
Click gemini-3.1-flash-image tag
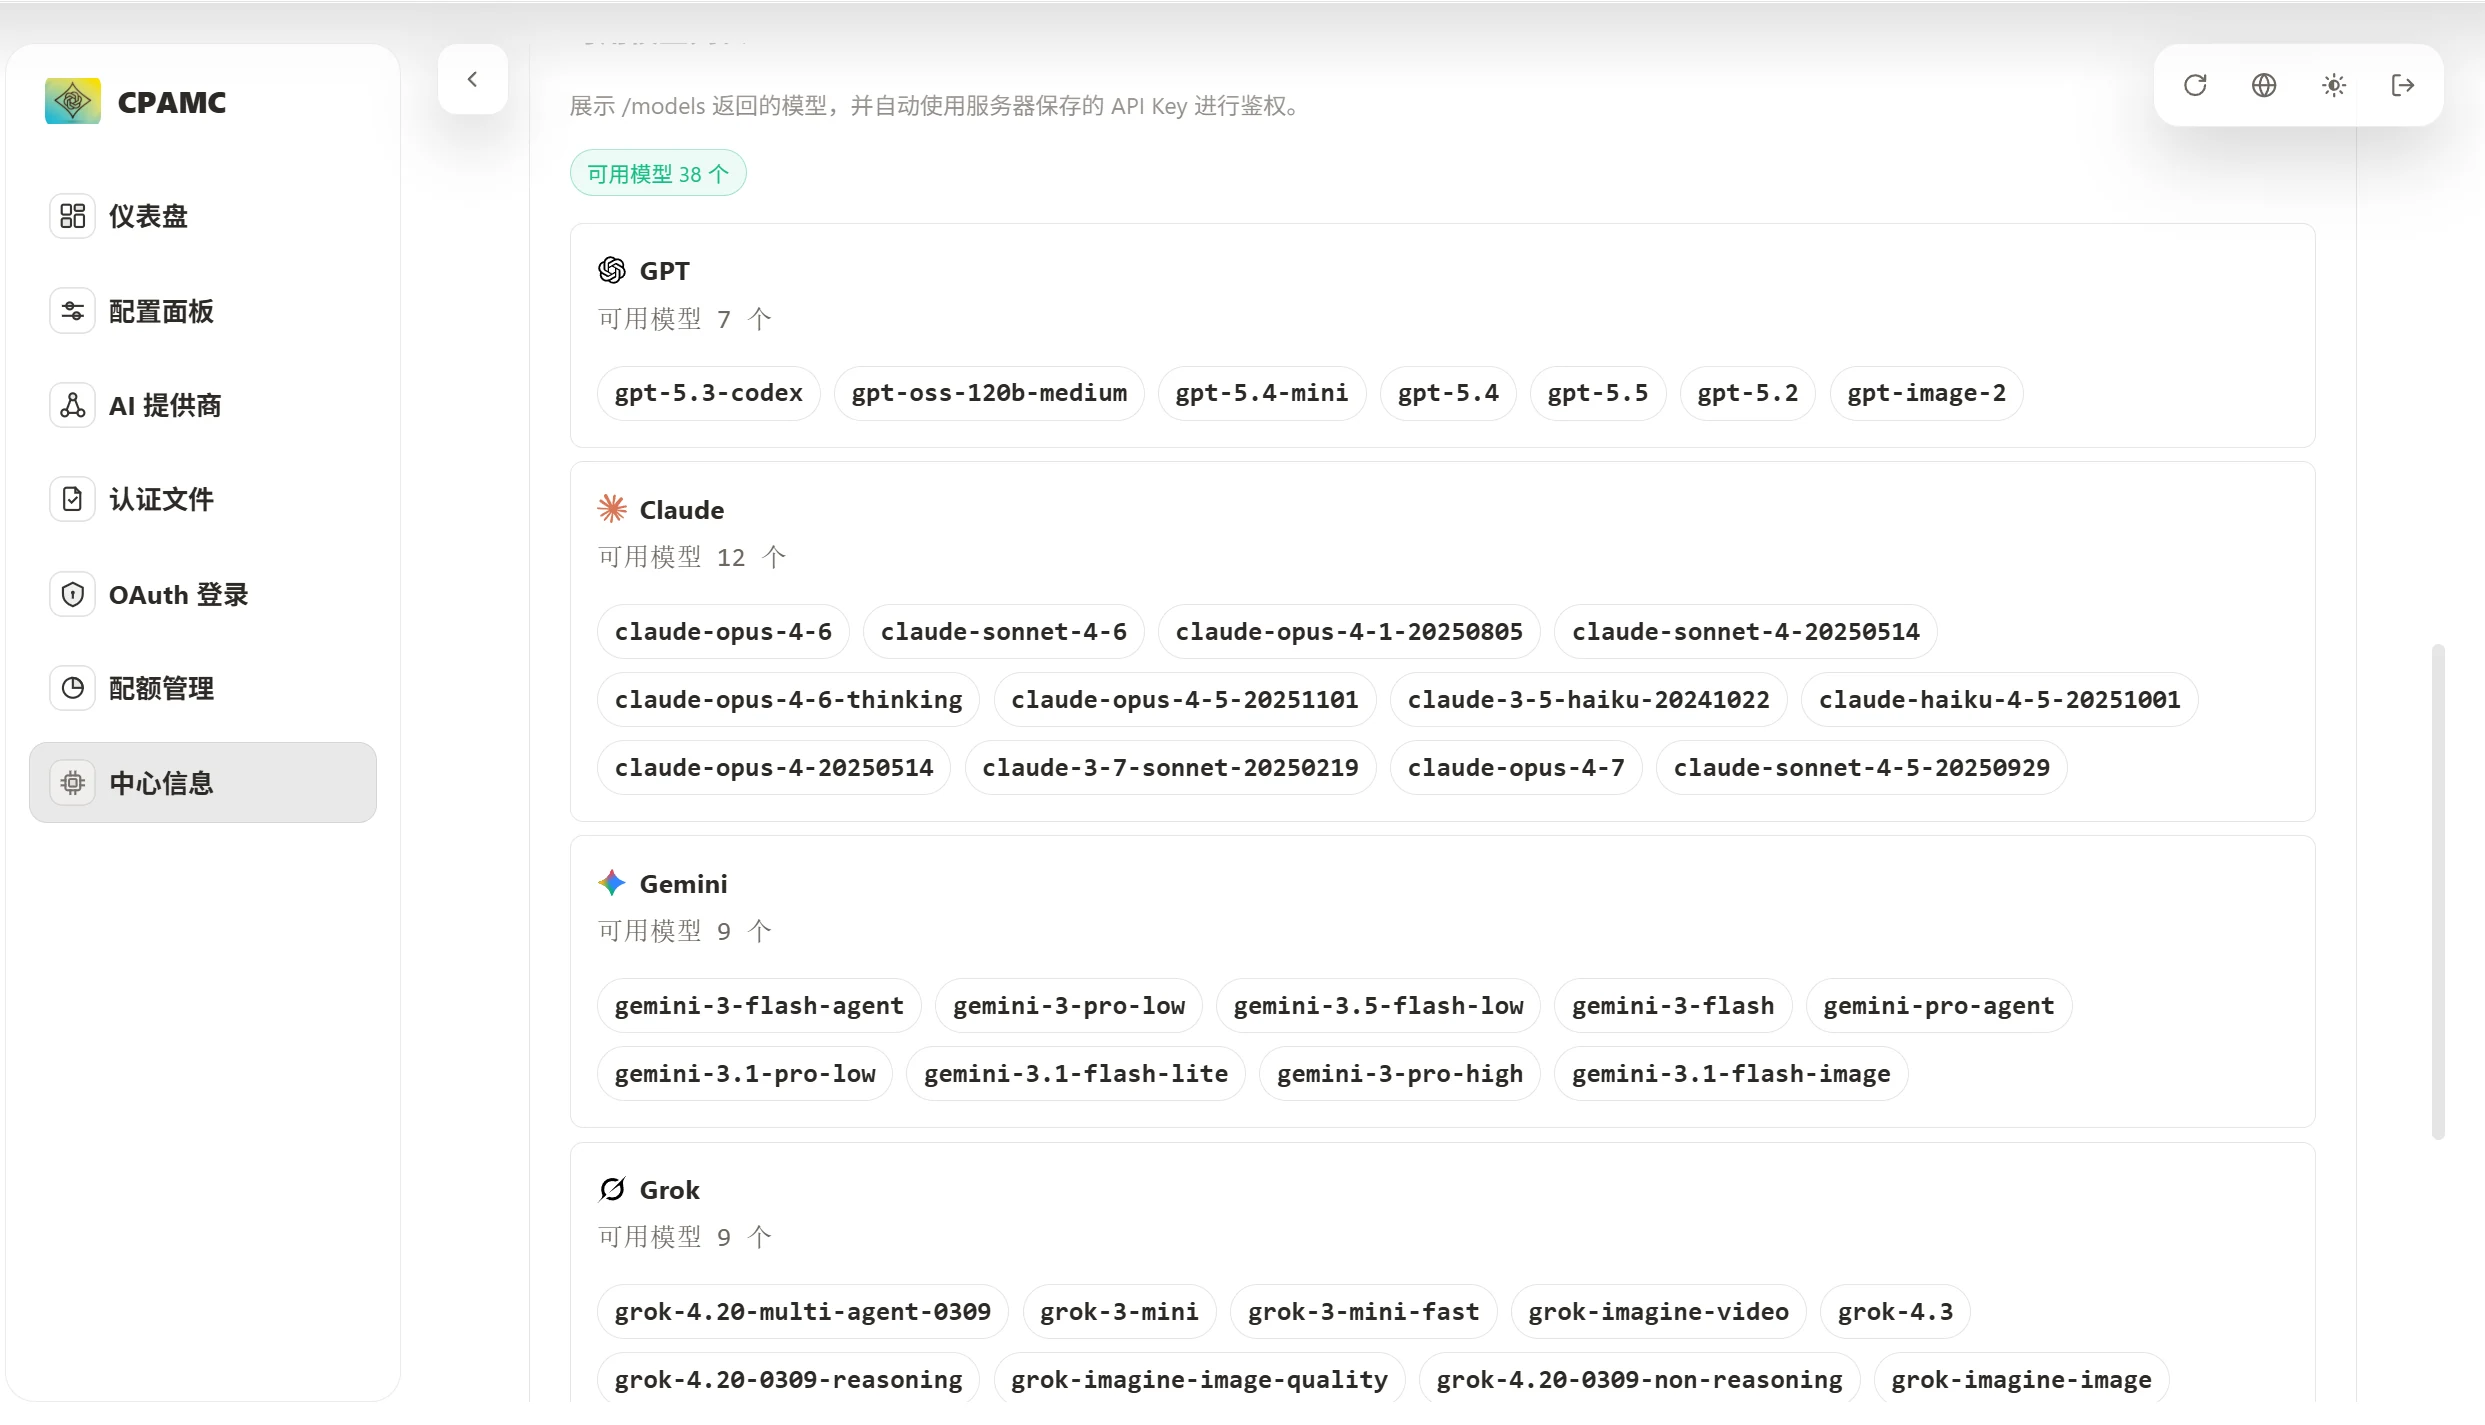pyautogui.click(x=1731, y=1073)
